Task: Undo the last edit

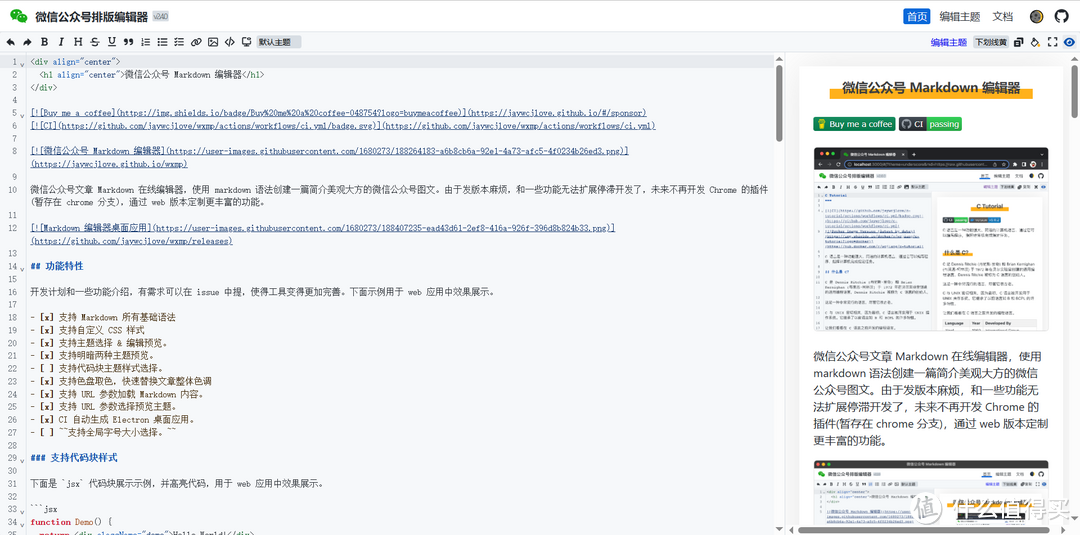Action: (x=10, y=42)
